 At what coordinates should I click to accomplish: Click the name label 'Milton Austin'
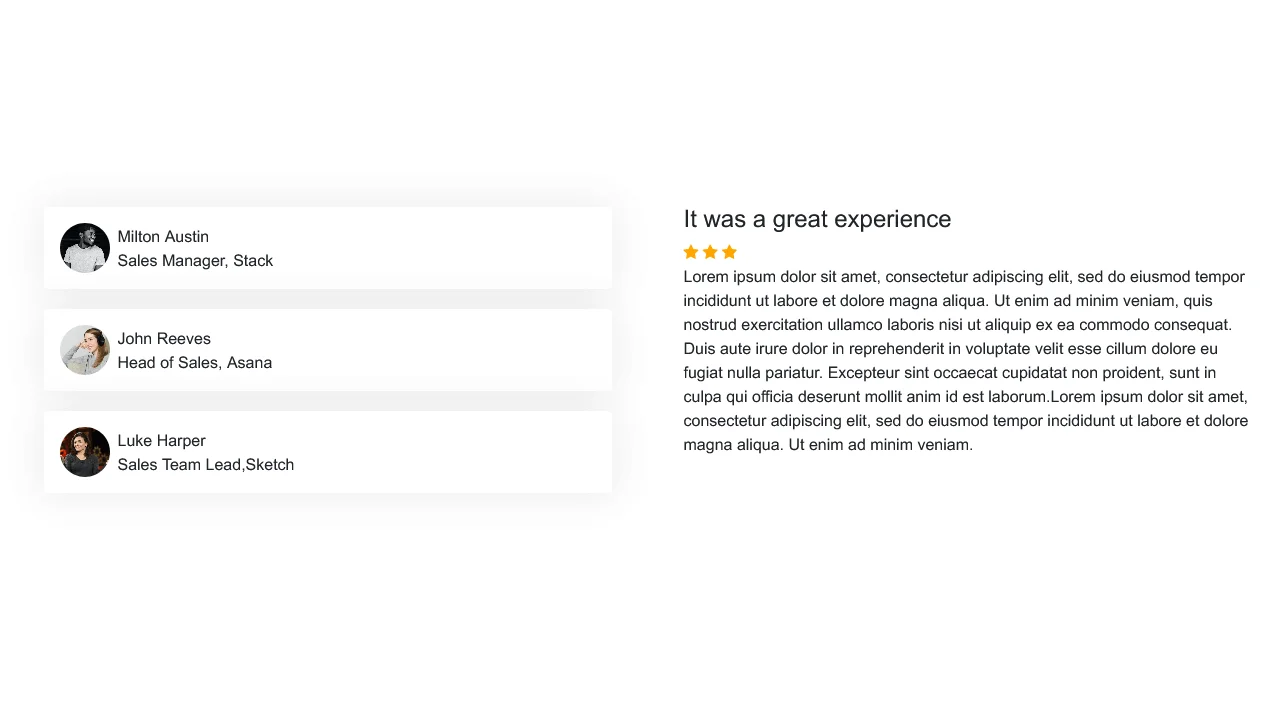pyautogui.click(x=163, y=237)
